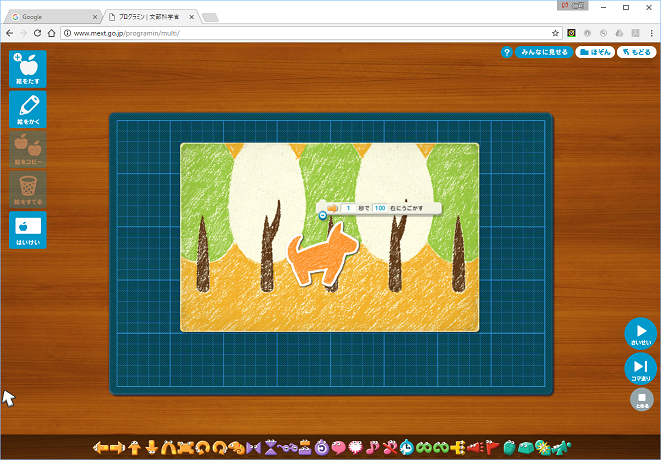661x460 pixels.
Task: Remove the move block with minus icon
Action: [x=322, y=216]
